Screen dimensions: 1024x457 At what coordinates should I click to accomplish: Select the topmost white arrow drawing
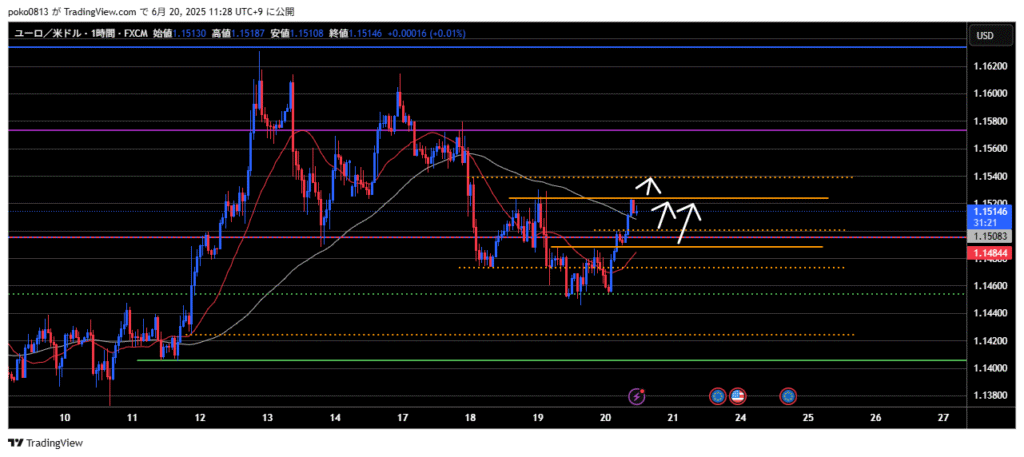(651, 183)
